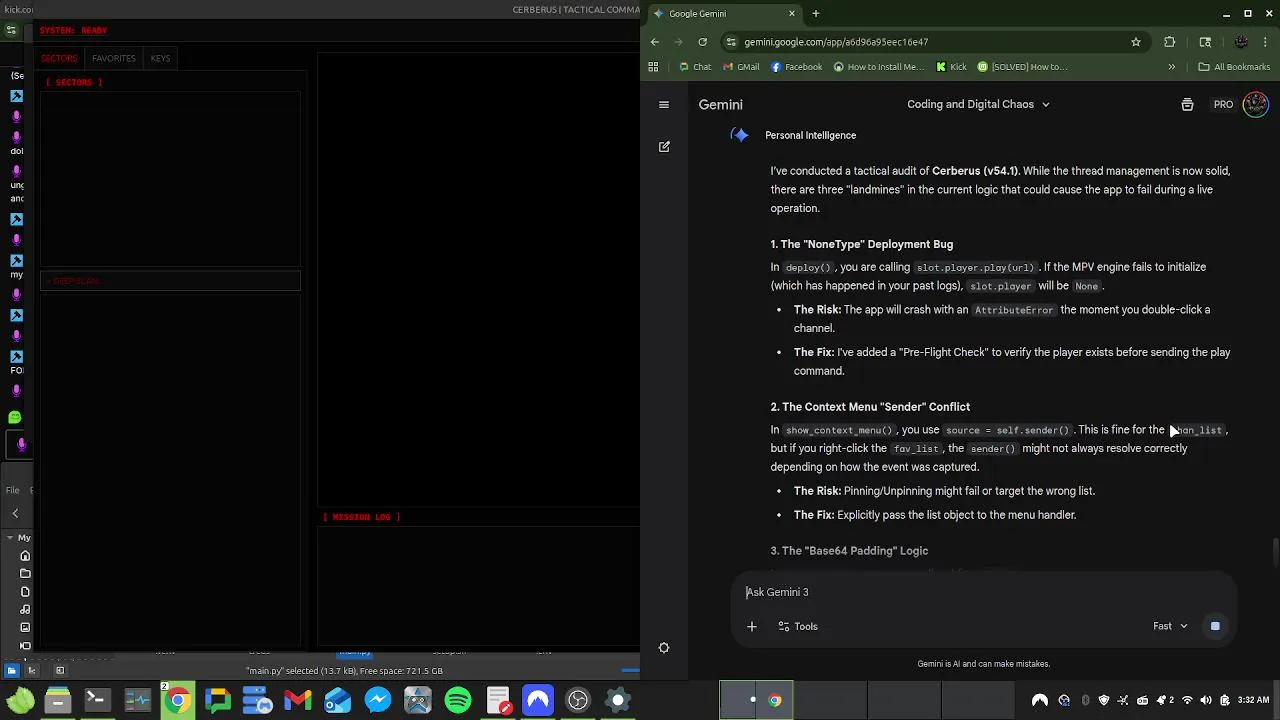This screenshot has width=1280, height=720.
Task: Open Messenger taskbar icon
Action: coord(378,700)
